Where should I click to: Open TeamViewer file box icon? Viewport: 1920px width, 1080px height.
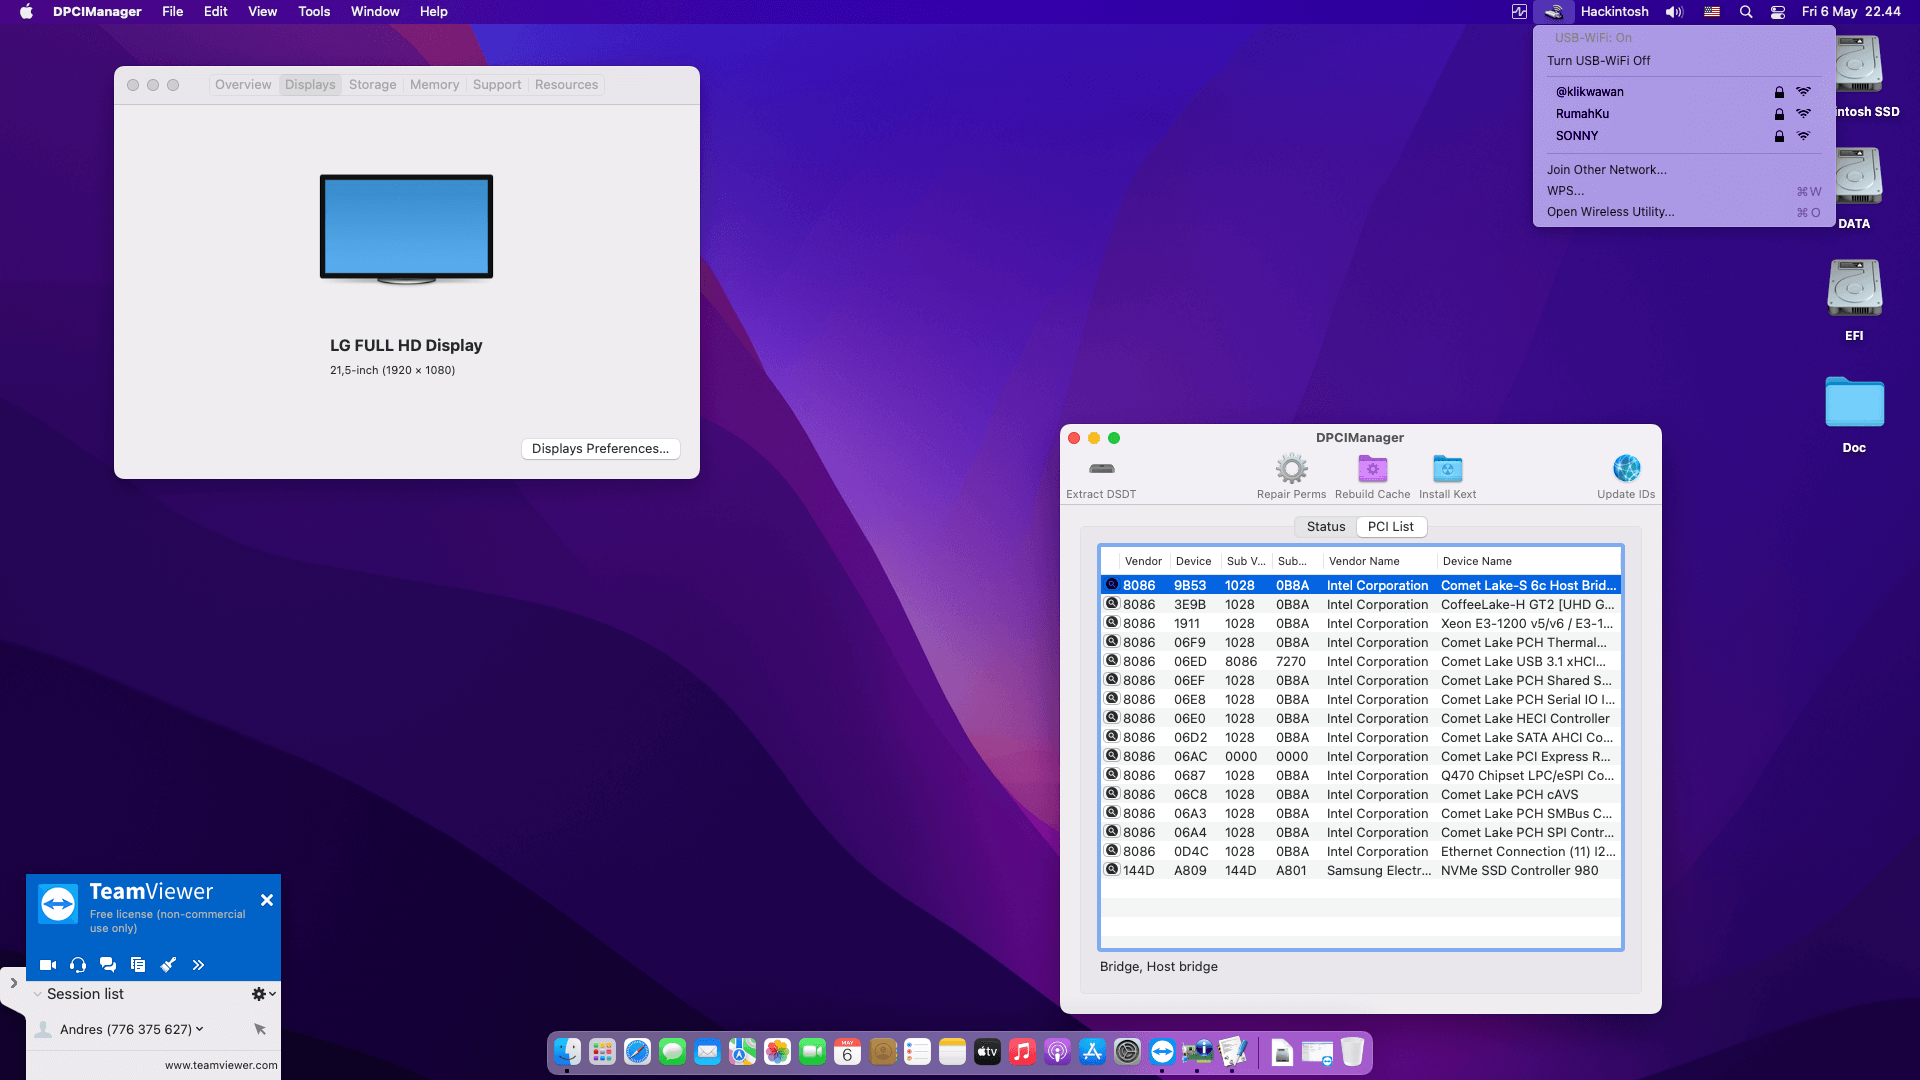point(138,965)
